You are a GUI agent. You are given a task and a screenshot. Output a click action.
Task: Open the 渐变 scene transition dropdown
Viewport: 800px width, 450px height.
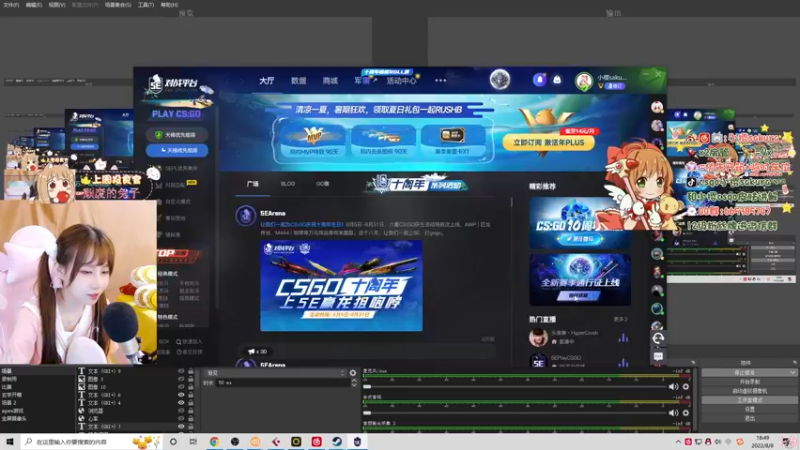point(275,373)
